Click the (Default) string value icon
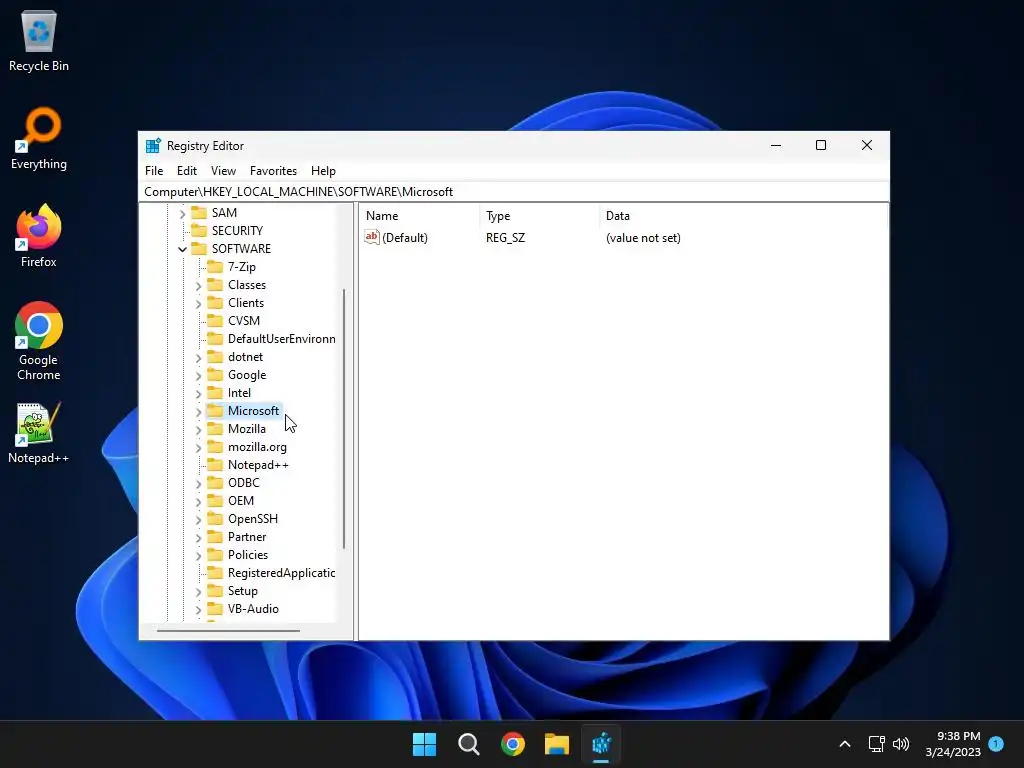The width and height of the screenshot is (1024, 768). coord(372,238)
